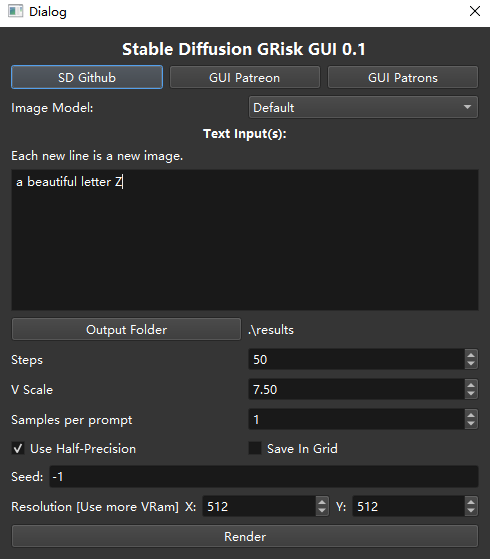Open the SD Github link button
Image resolution: width=490 pixels, height=559 pixels.
click(87, 77)
